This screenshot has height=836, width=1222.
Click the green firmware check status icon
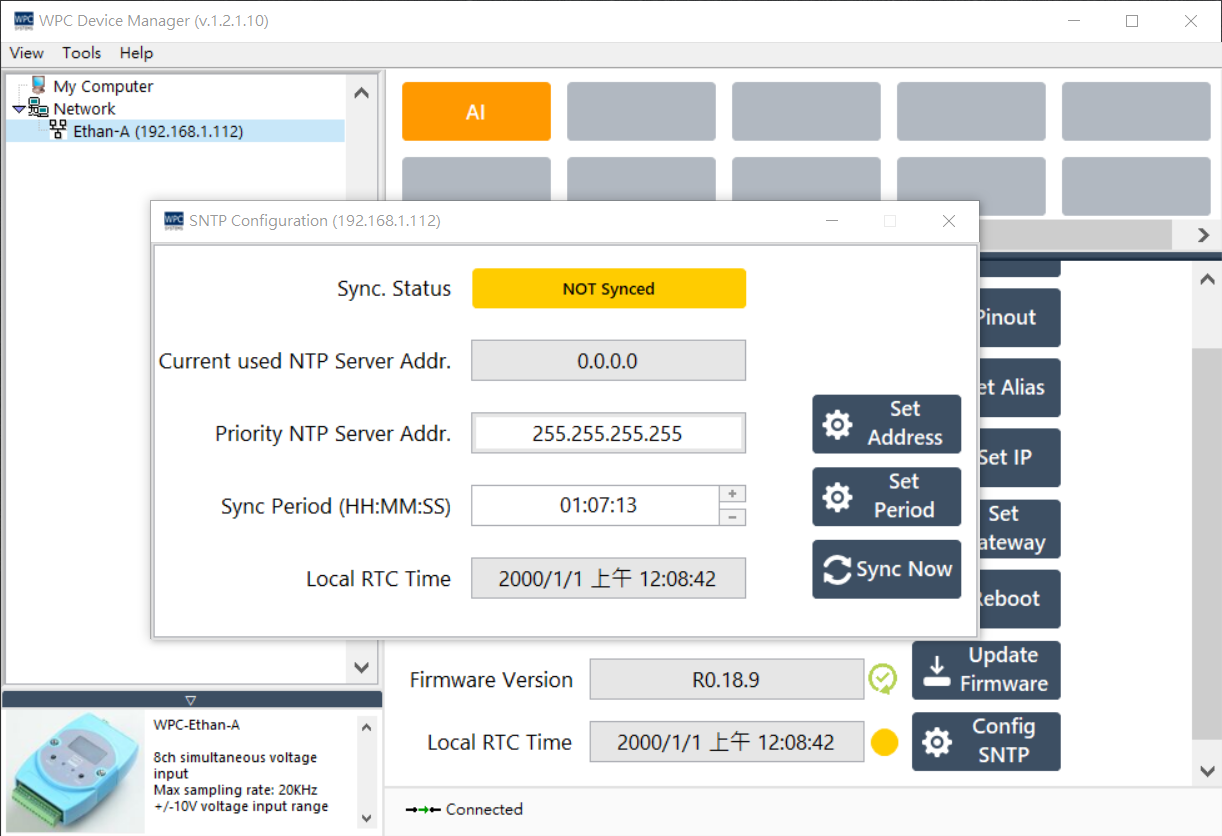tap(883, 679)
